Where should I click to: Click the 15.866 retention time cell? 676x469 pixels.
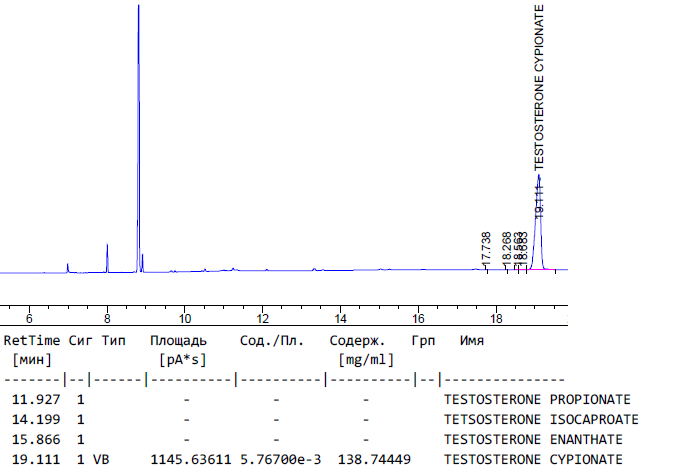pos(32,439)
